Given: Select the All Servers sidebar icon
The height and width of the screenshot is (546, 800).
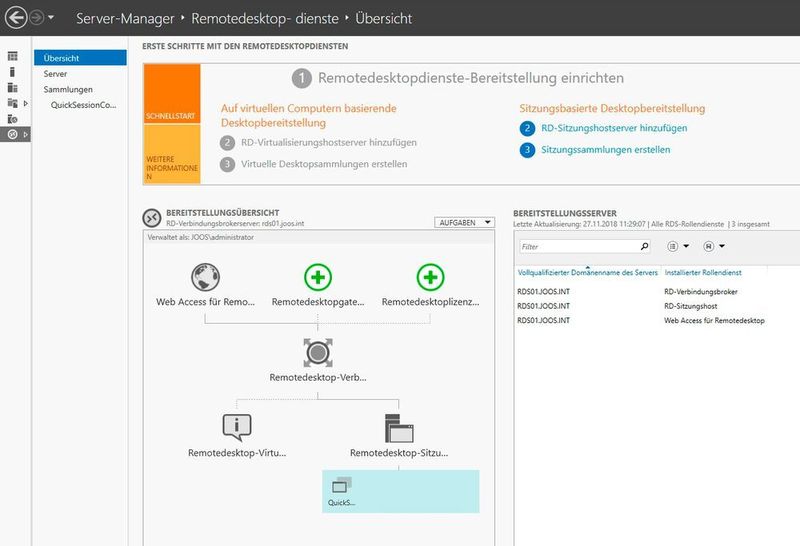Looking at the screenshot, I should pos(13,88).
